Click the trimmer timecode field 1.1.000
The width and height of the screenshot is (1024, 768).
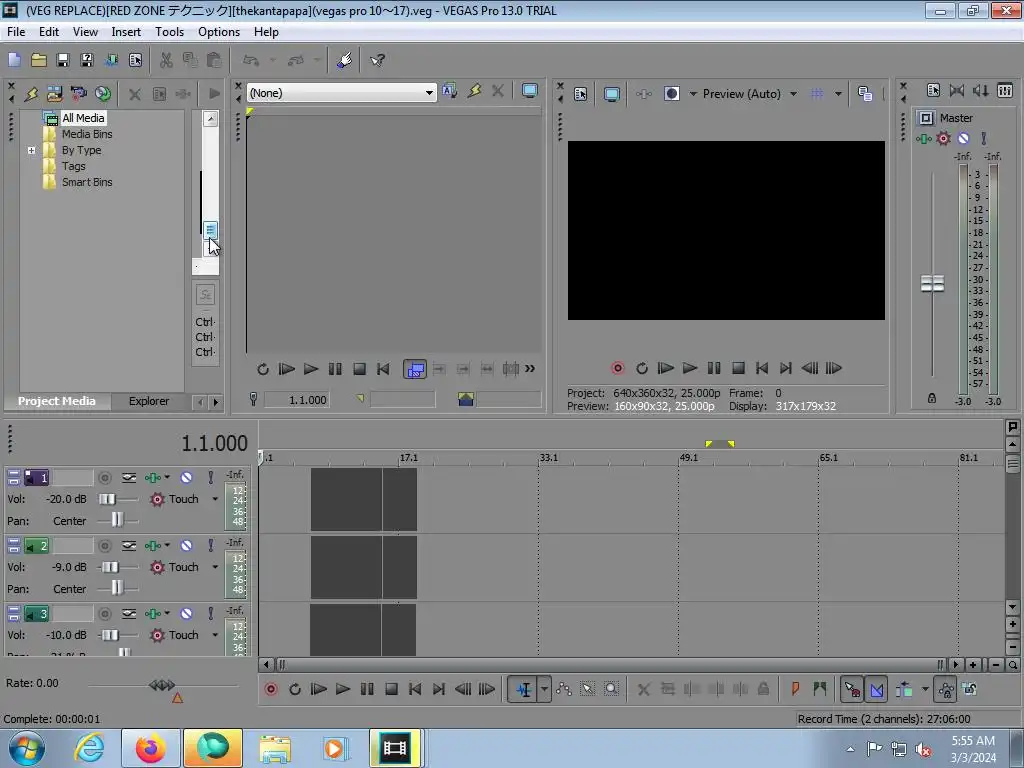297,400
